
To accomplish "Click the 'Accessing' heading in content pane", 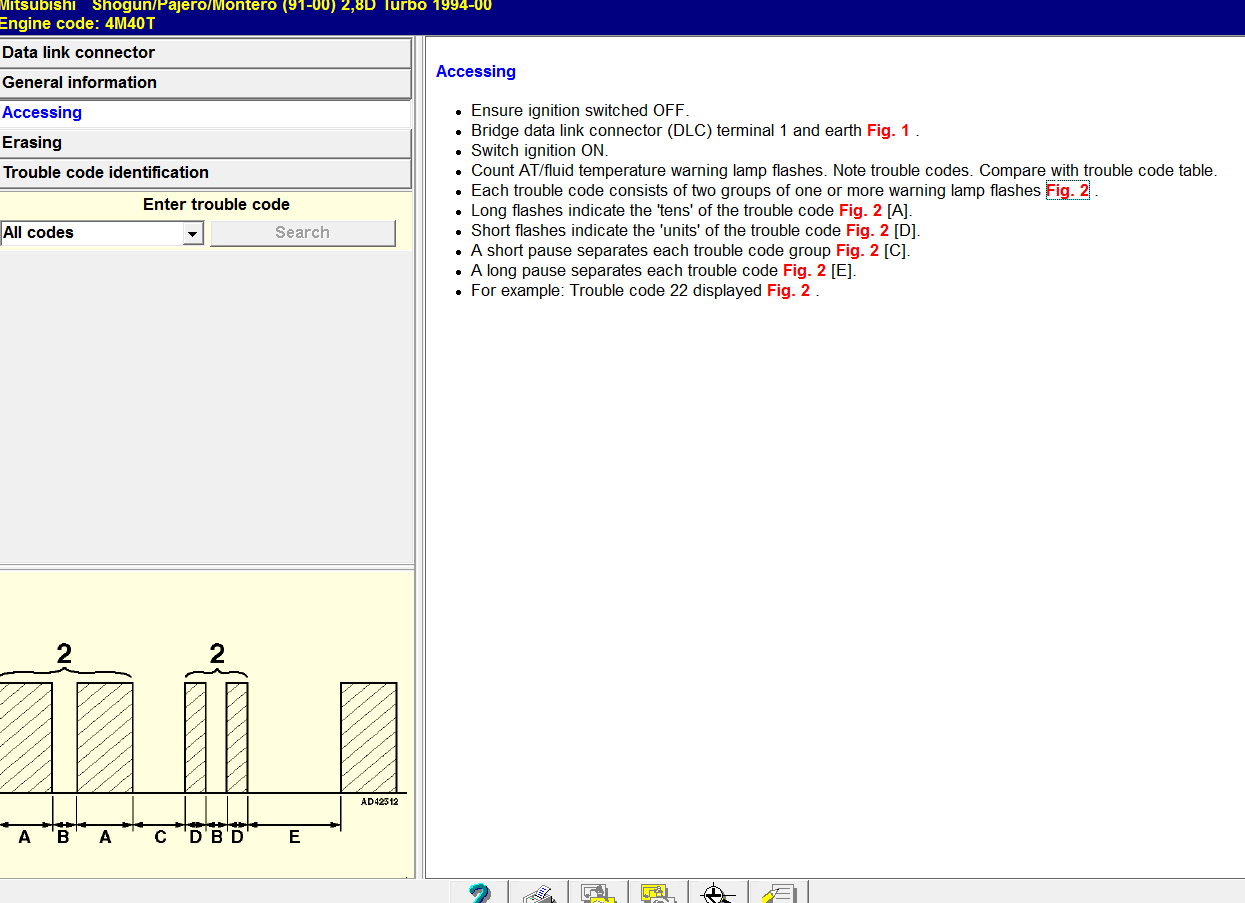I will pyautogui.click(x=476, y=72).
